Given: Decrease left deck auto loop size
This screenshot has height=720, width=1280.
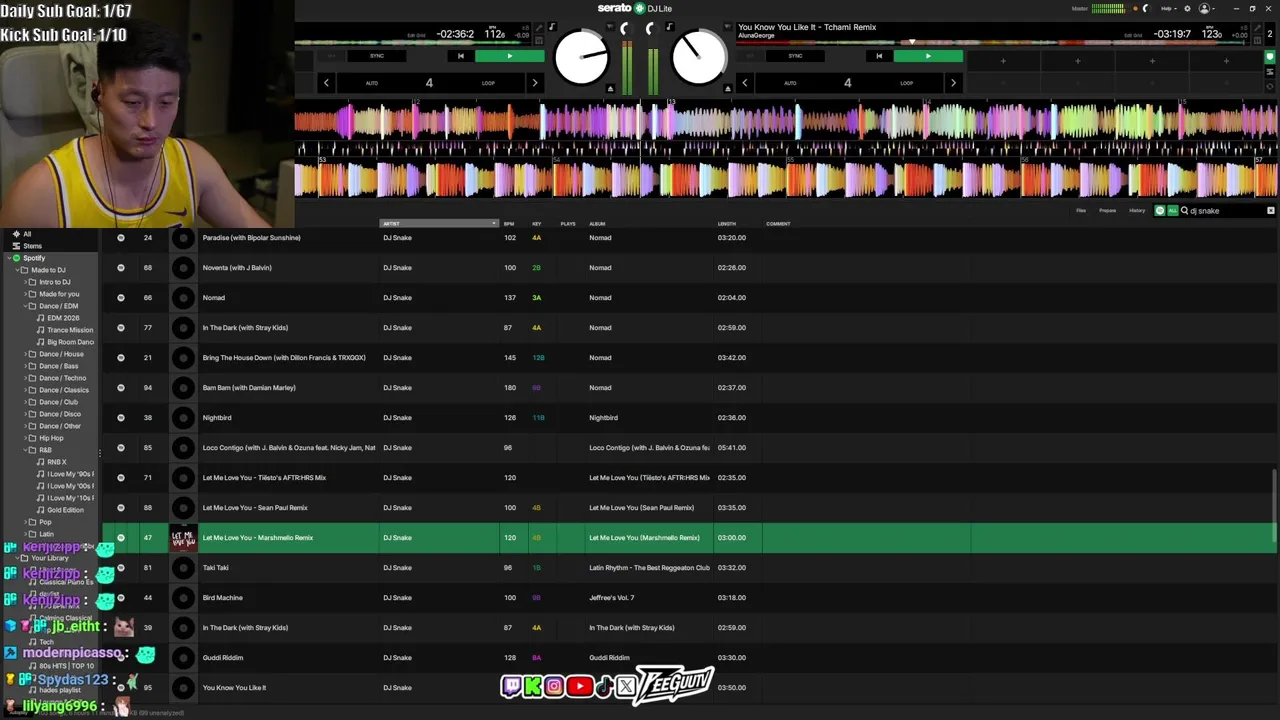Looking at the screenshot, I should coord(326,83).
